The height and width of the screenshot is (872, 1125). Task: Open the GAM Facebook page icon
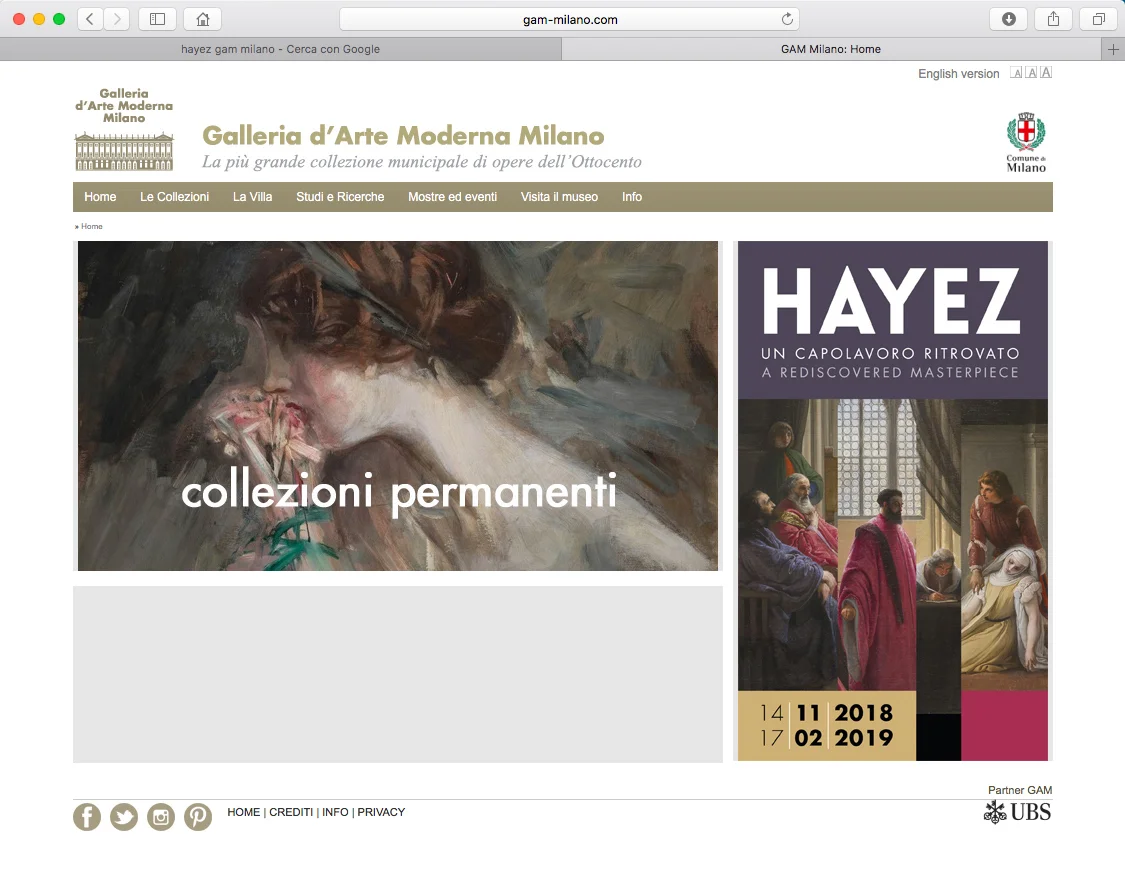87,817
